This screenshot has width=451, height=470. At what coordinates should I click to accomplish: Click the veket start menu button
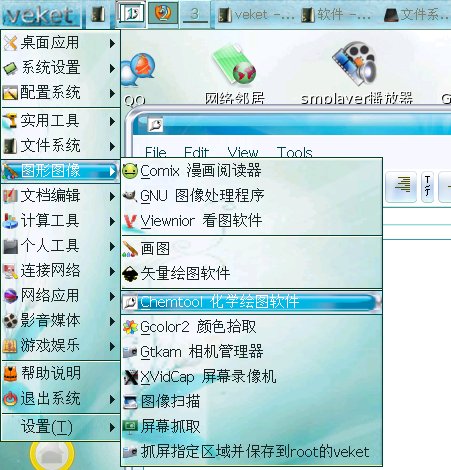point(40,14)
